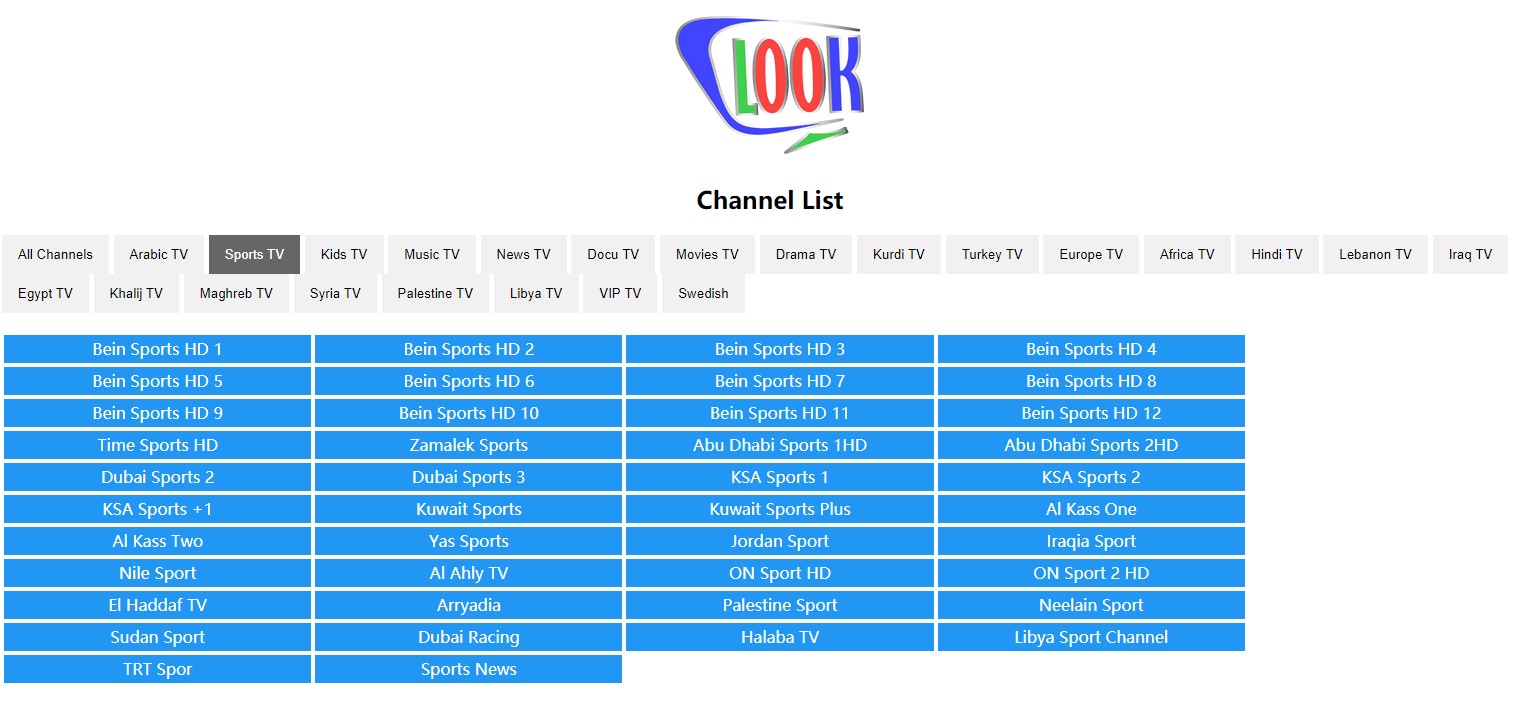Play KSA Sports +1 channel
Viewport: 1514px width, 705px height.
157,509
